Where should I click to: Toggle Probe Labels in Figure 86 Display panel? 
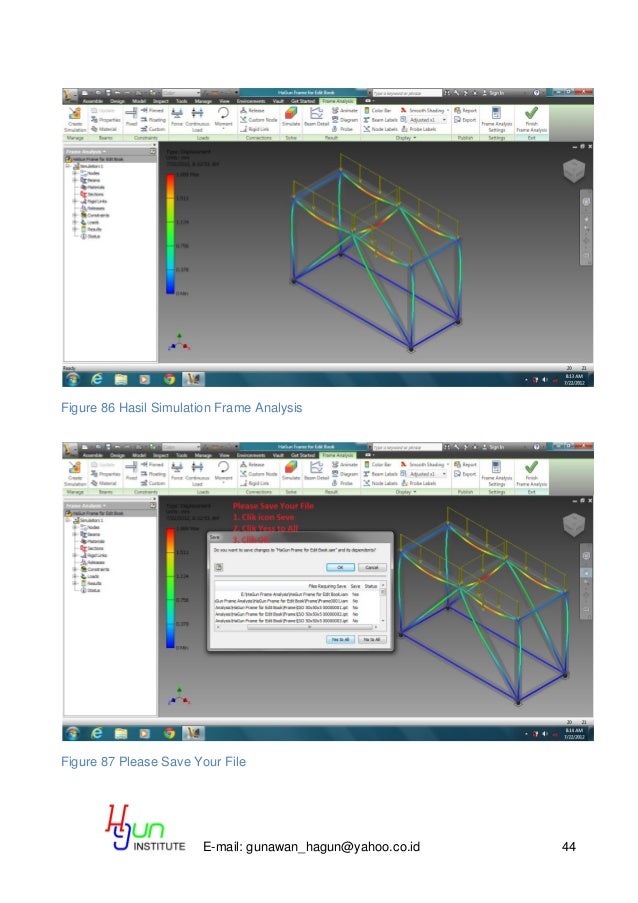[x=419, y=129]
